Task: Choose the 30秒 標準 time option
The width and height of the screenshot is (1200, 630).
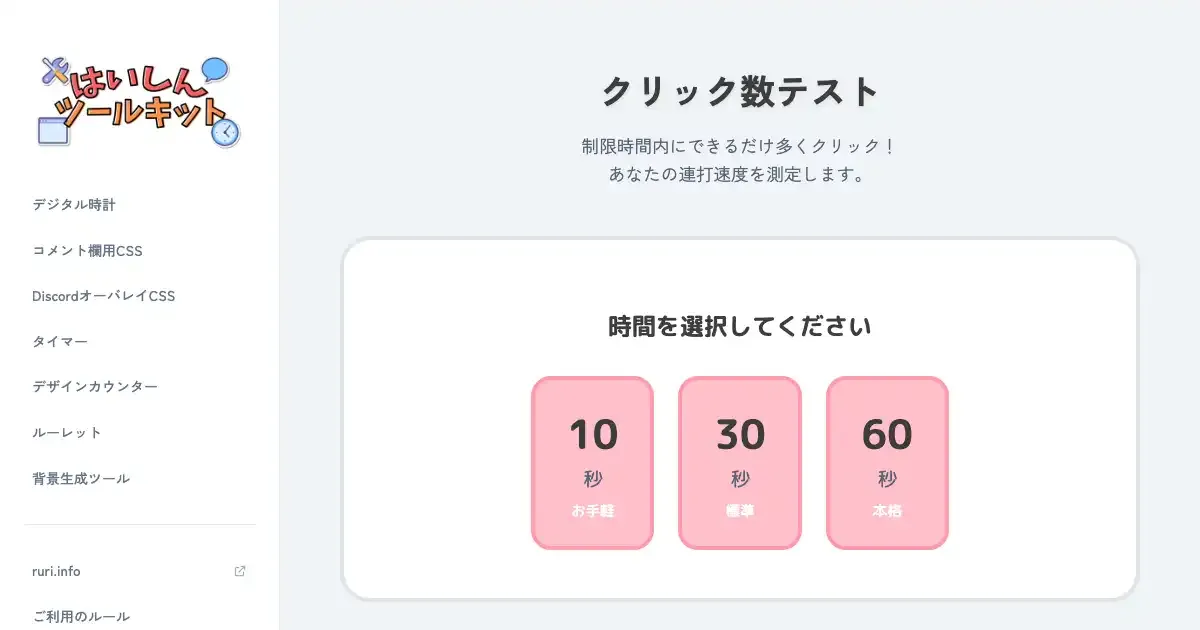Action: [x=740, y=463]
